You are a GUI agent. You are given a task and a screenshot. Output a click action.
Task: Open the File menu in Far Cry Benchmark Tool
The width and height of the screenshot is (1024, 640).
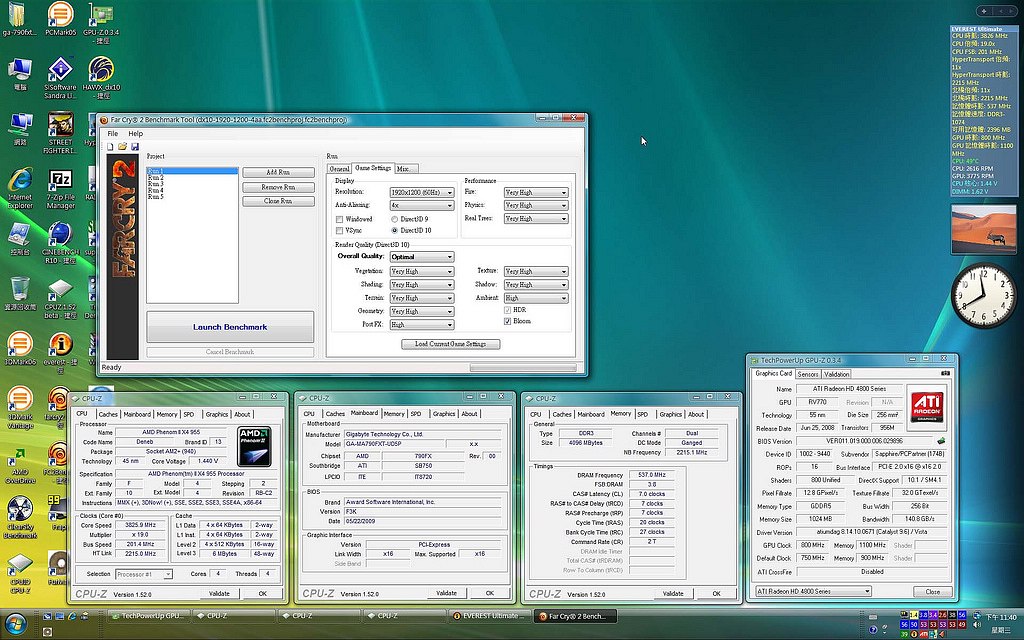(x=113, y=134)
